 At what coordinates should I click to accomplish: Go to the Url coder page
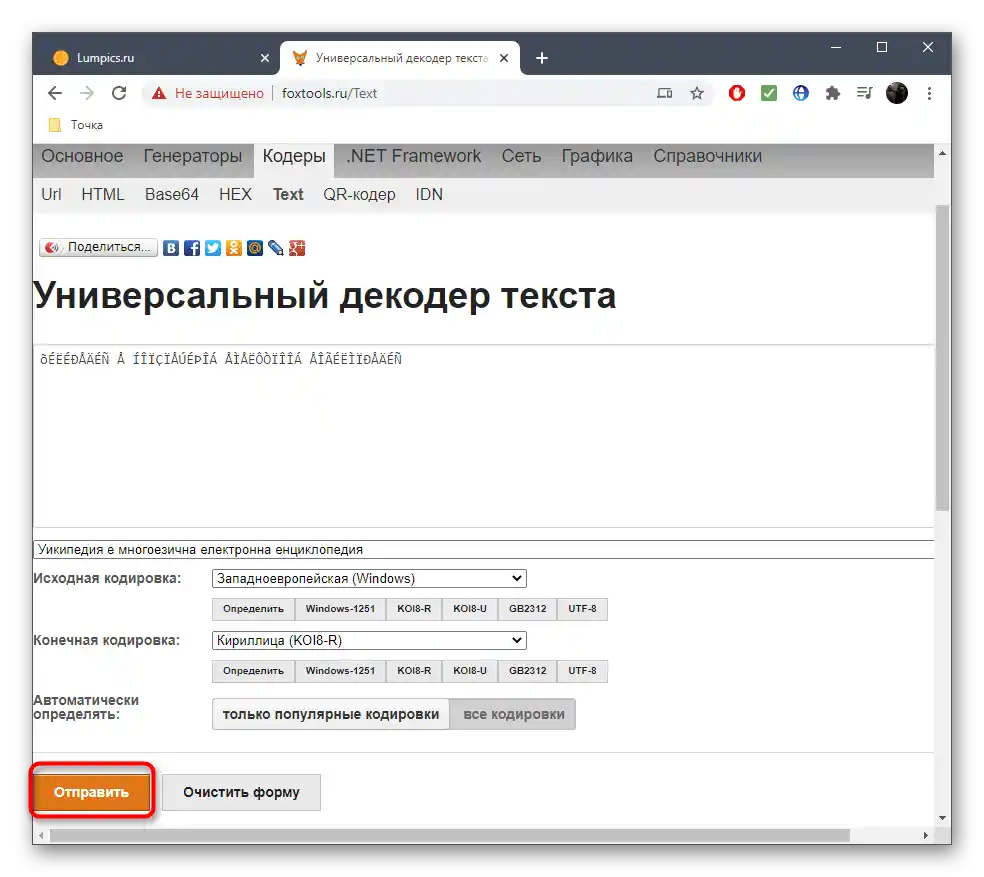click(x=51, y=195)
